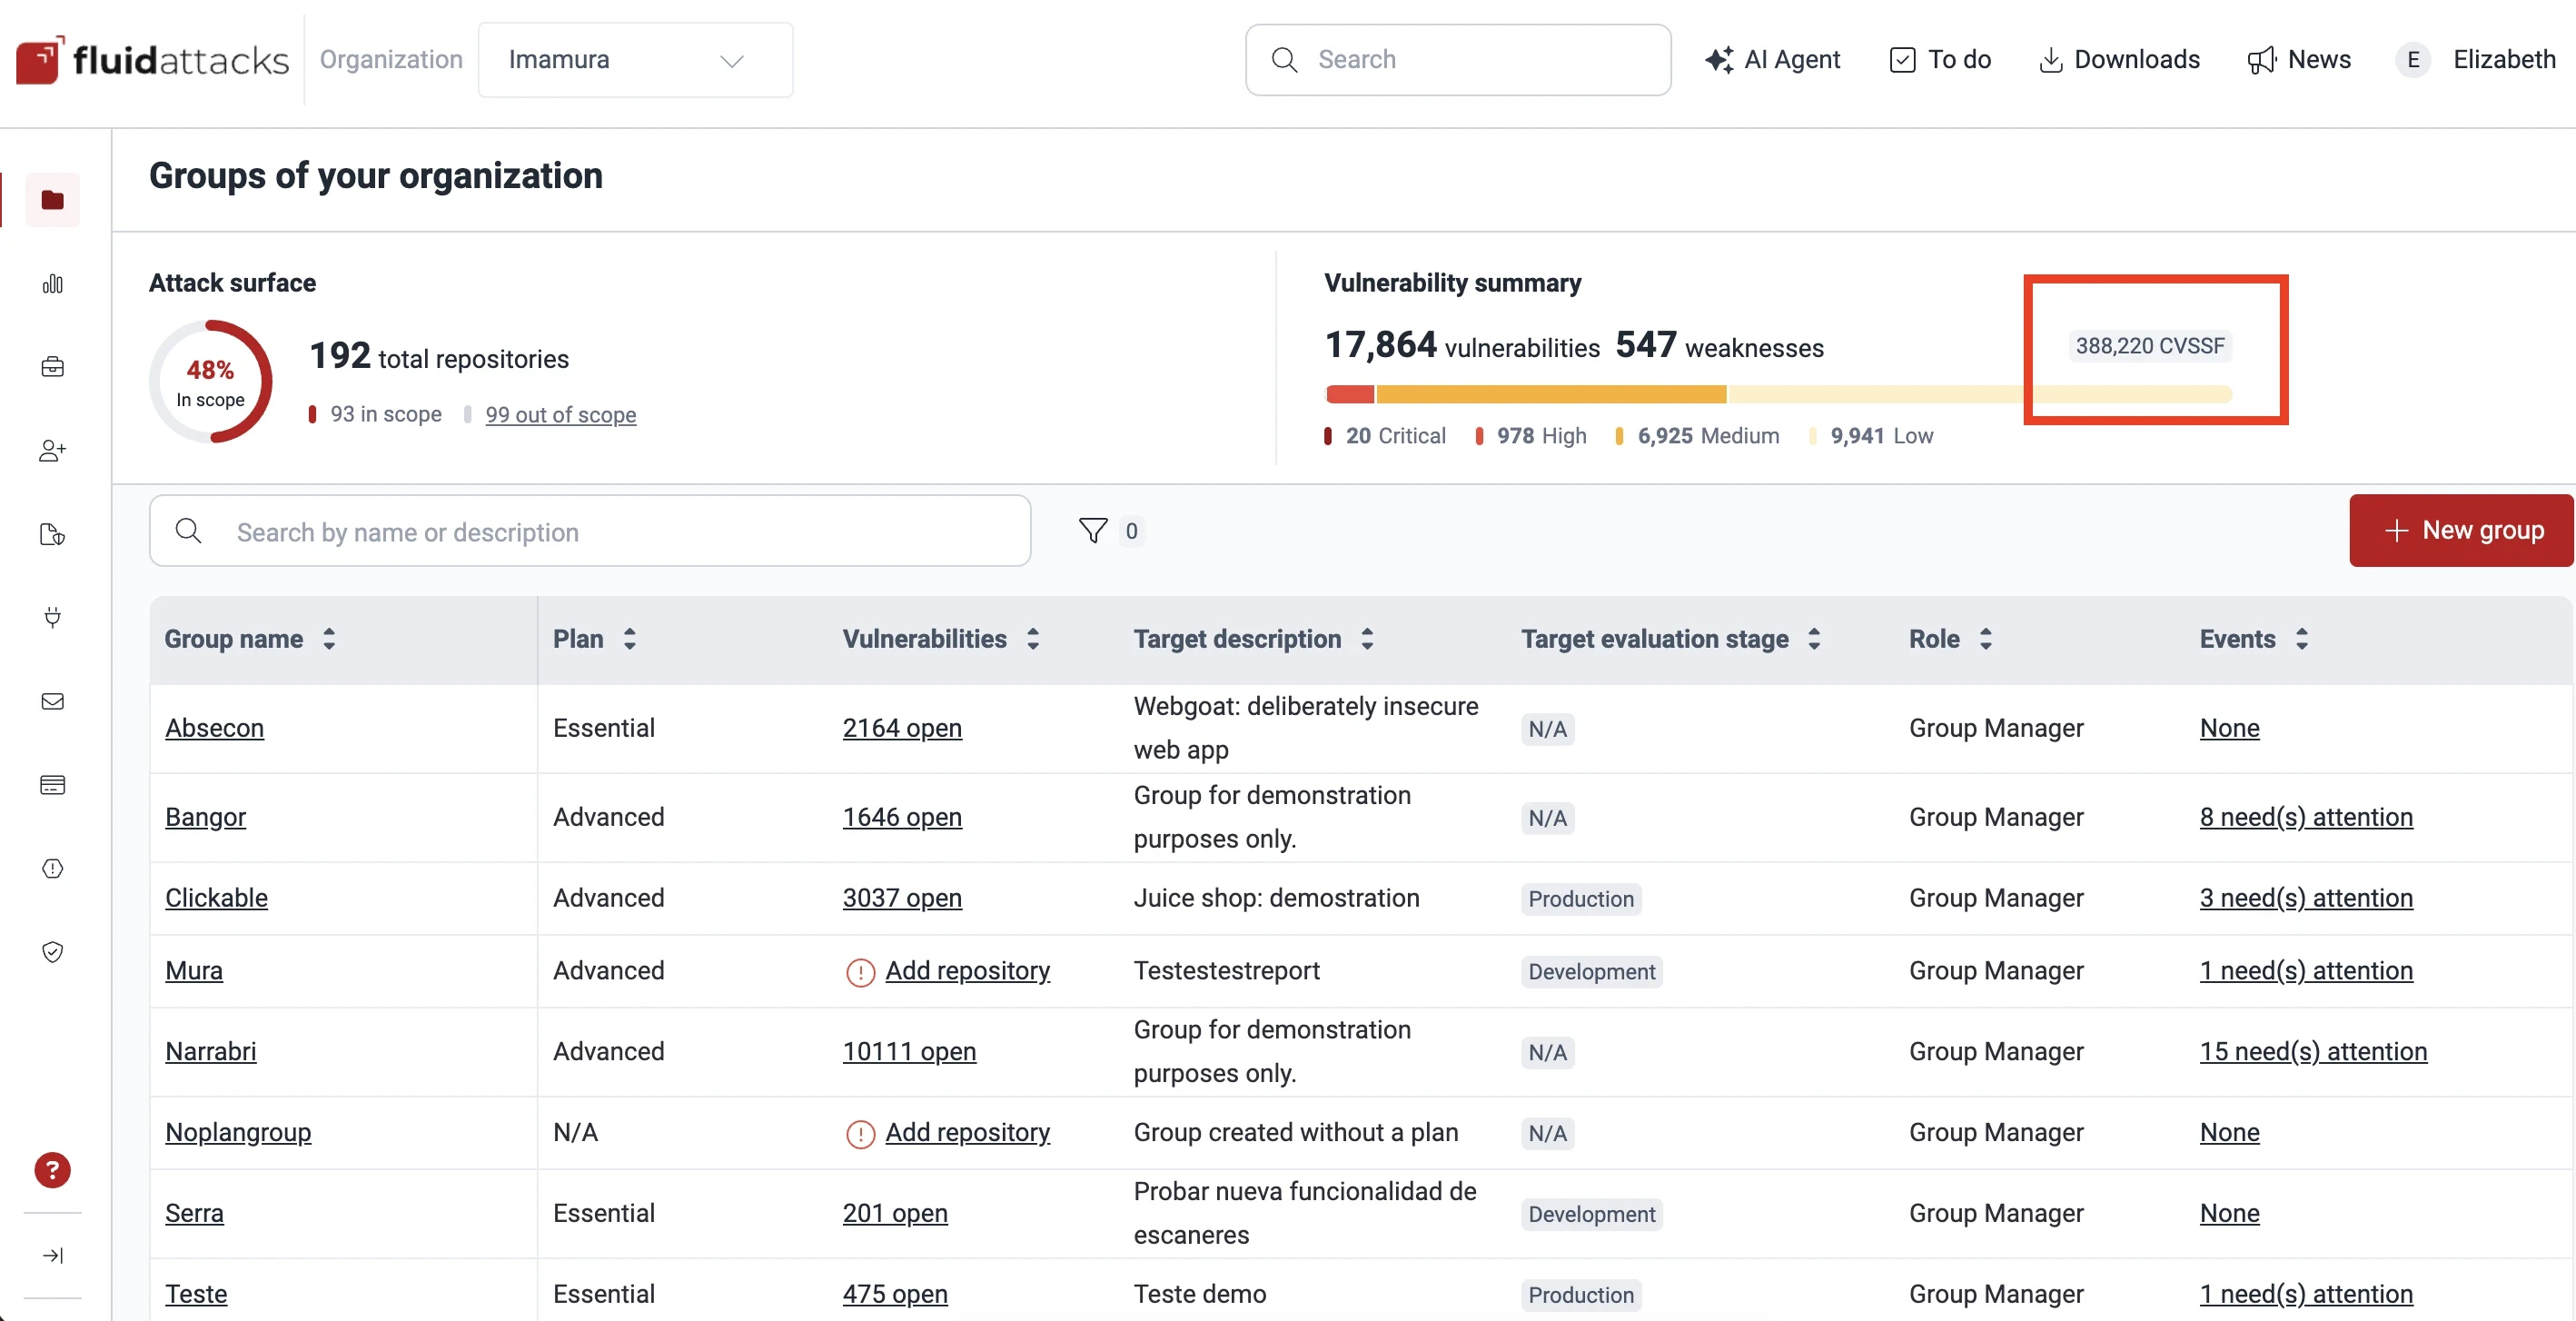Image resolution: width=2576 pixels, height=1321 pixels.
Task: Open the Elizabeth user profile menu
Action: click(2476, 60)
